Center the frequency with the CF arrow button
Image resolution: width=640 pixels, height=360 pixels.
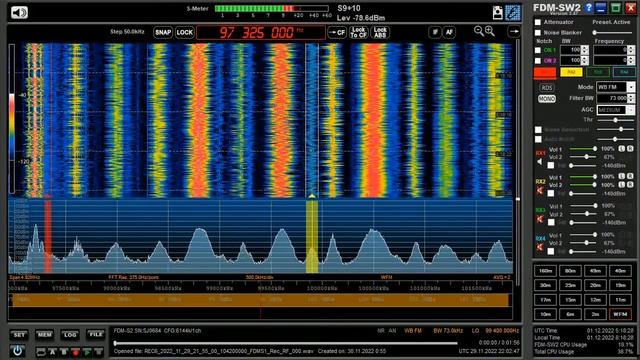click(x=337, y=33)
